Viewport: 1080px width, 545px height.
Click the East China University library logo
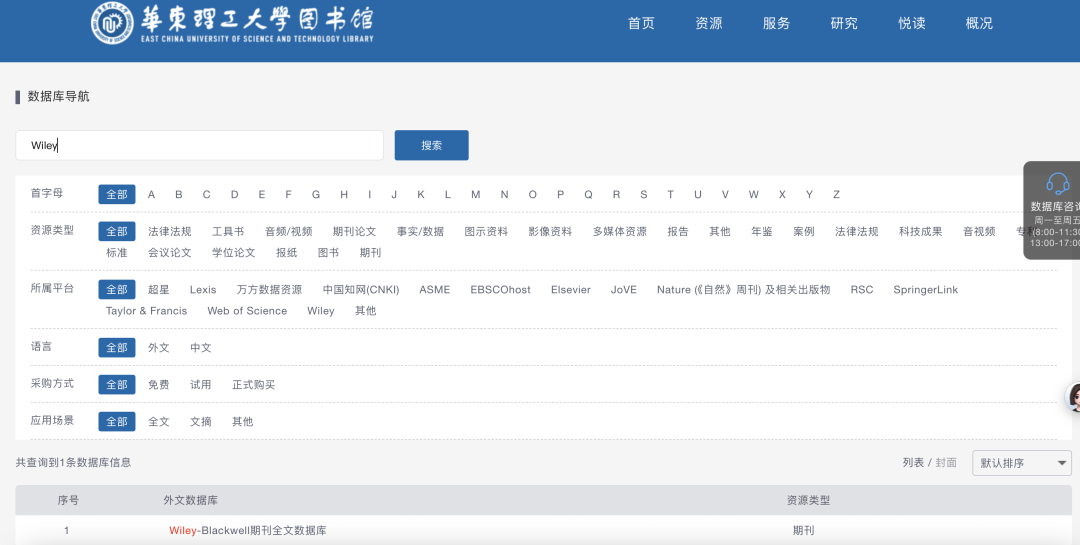(x=232, y=24)
